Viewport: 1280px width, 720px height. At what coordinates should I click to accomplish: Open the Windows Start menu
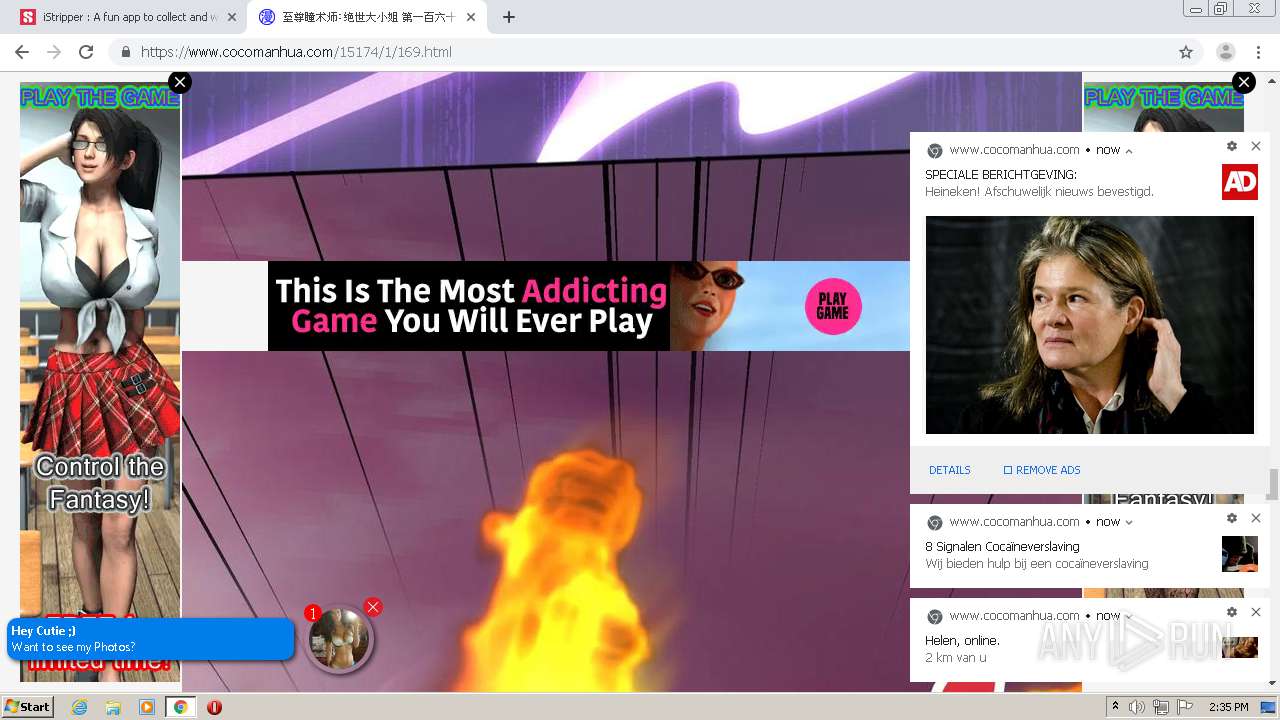(x=27, y=706)
